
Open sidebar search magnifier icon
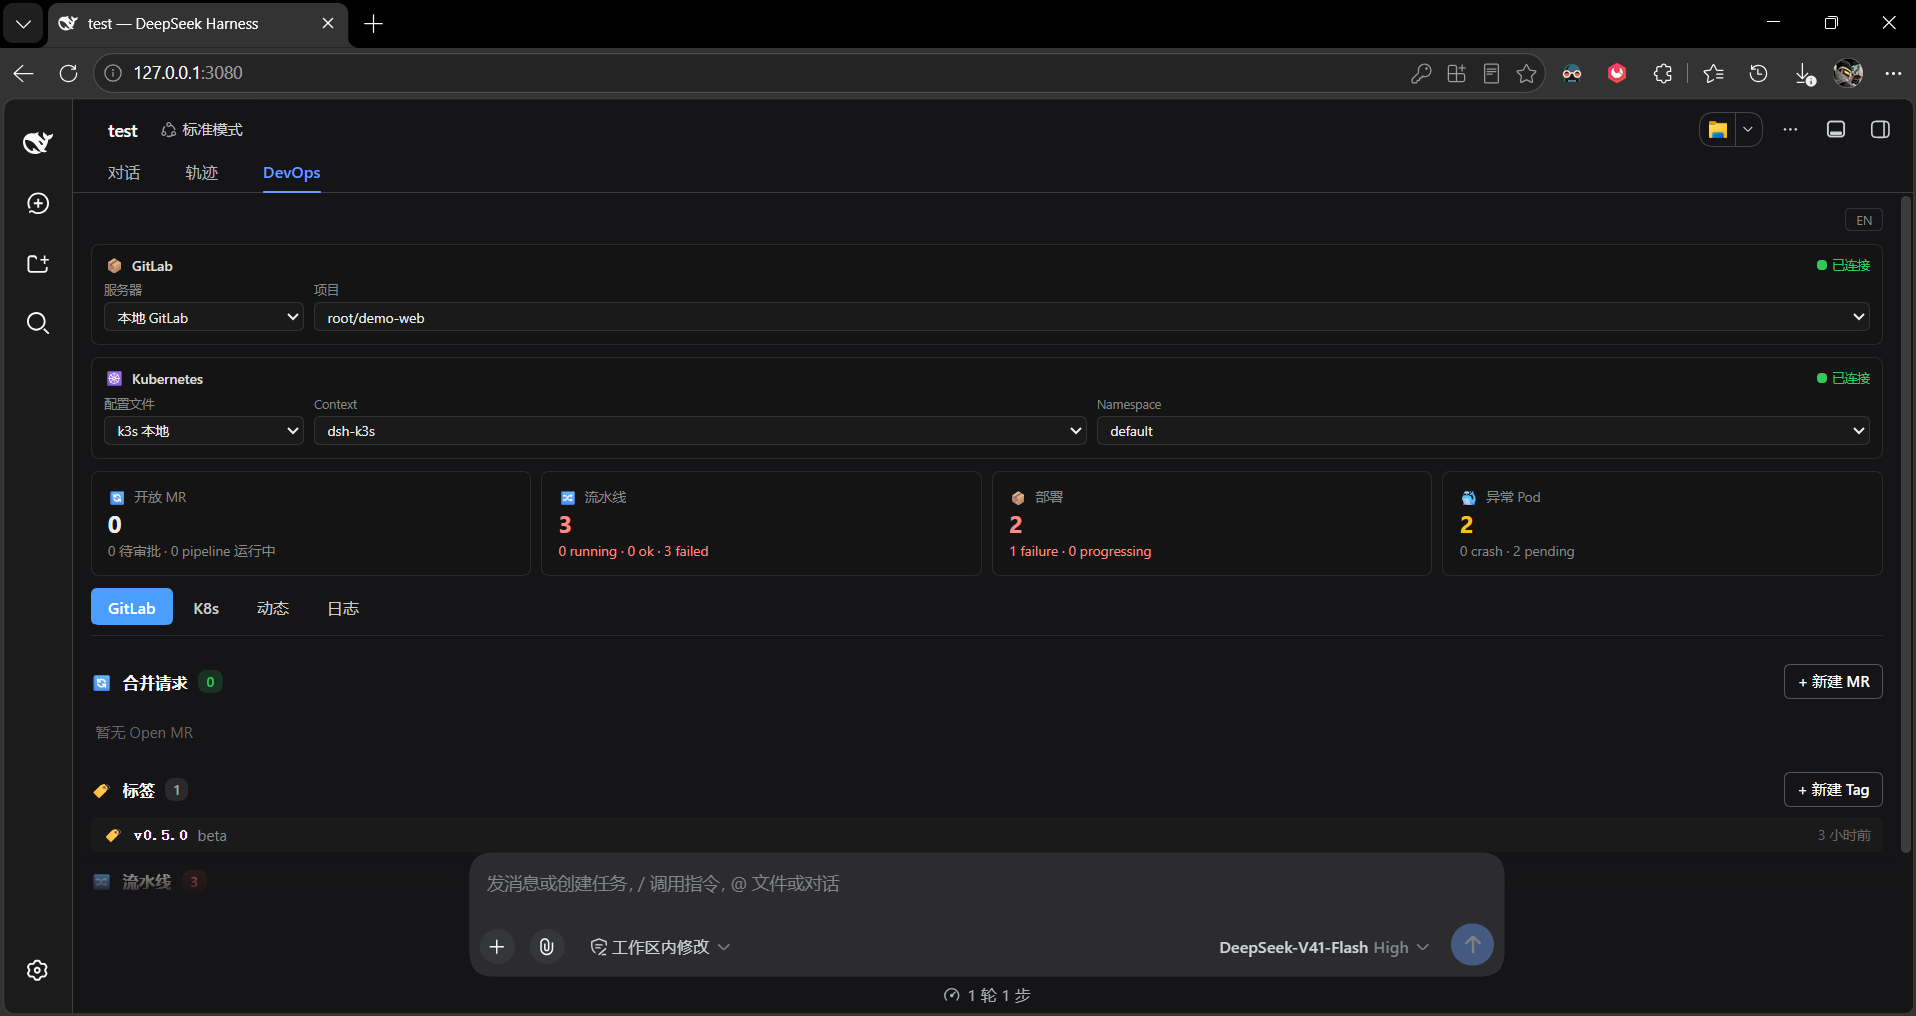pos(38,323)
